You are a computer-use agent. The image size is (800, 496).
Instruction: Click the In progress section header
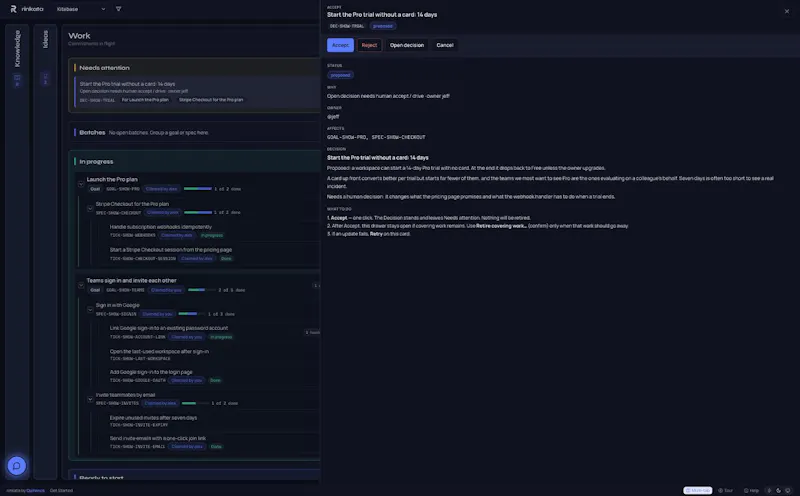(96, 162)
